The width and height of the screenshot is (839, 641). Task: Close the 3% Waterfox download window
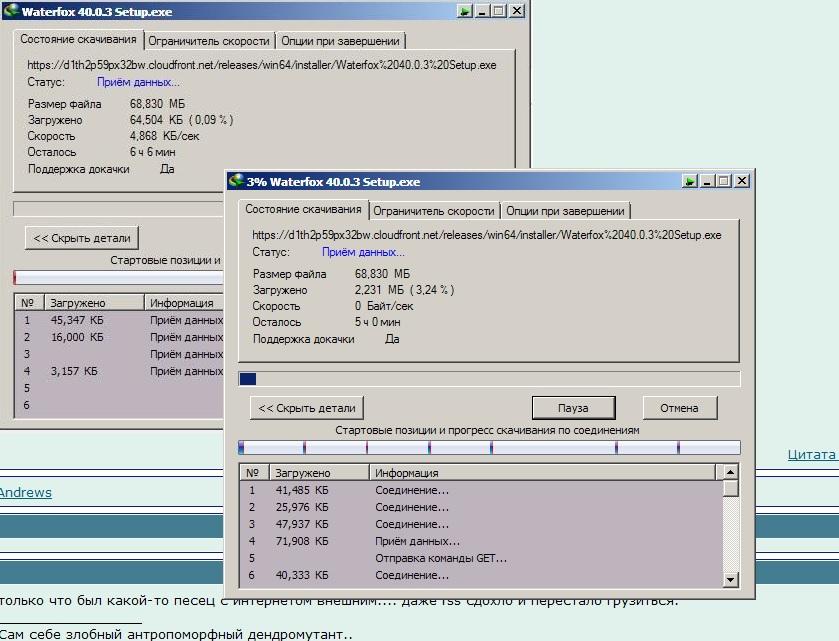(742, 181)
